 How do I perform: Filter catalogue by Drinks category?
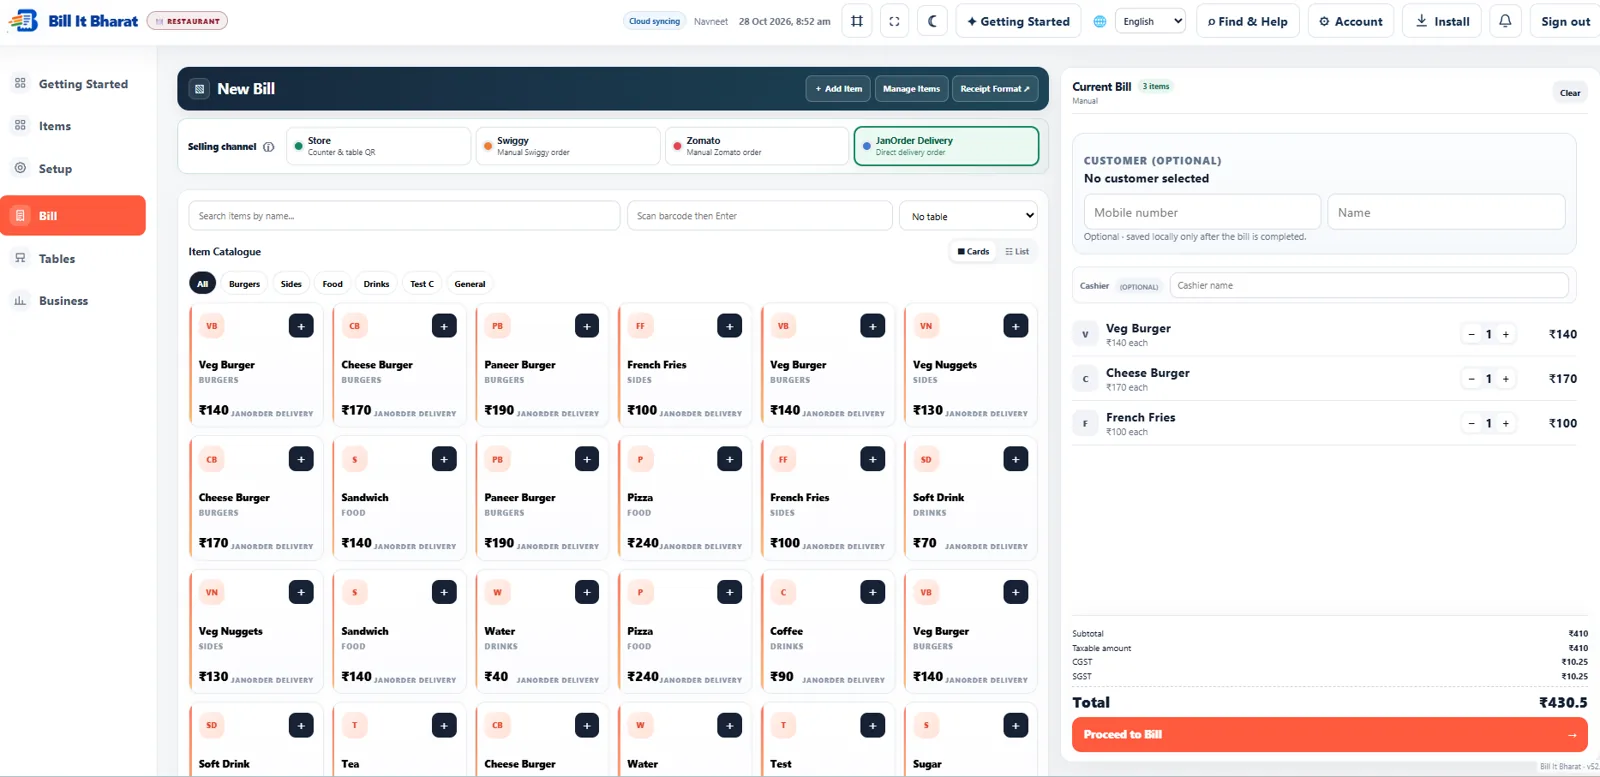click(x=376, y=284)
